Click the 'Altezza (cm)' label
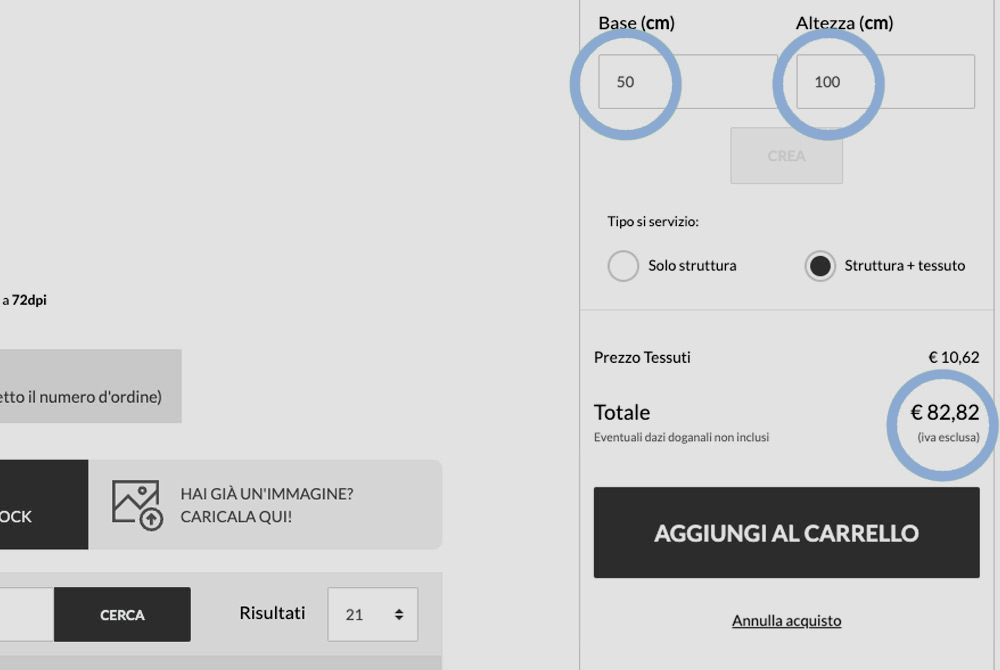 (844, 23)
